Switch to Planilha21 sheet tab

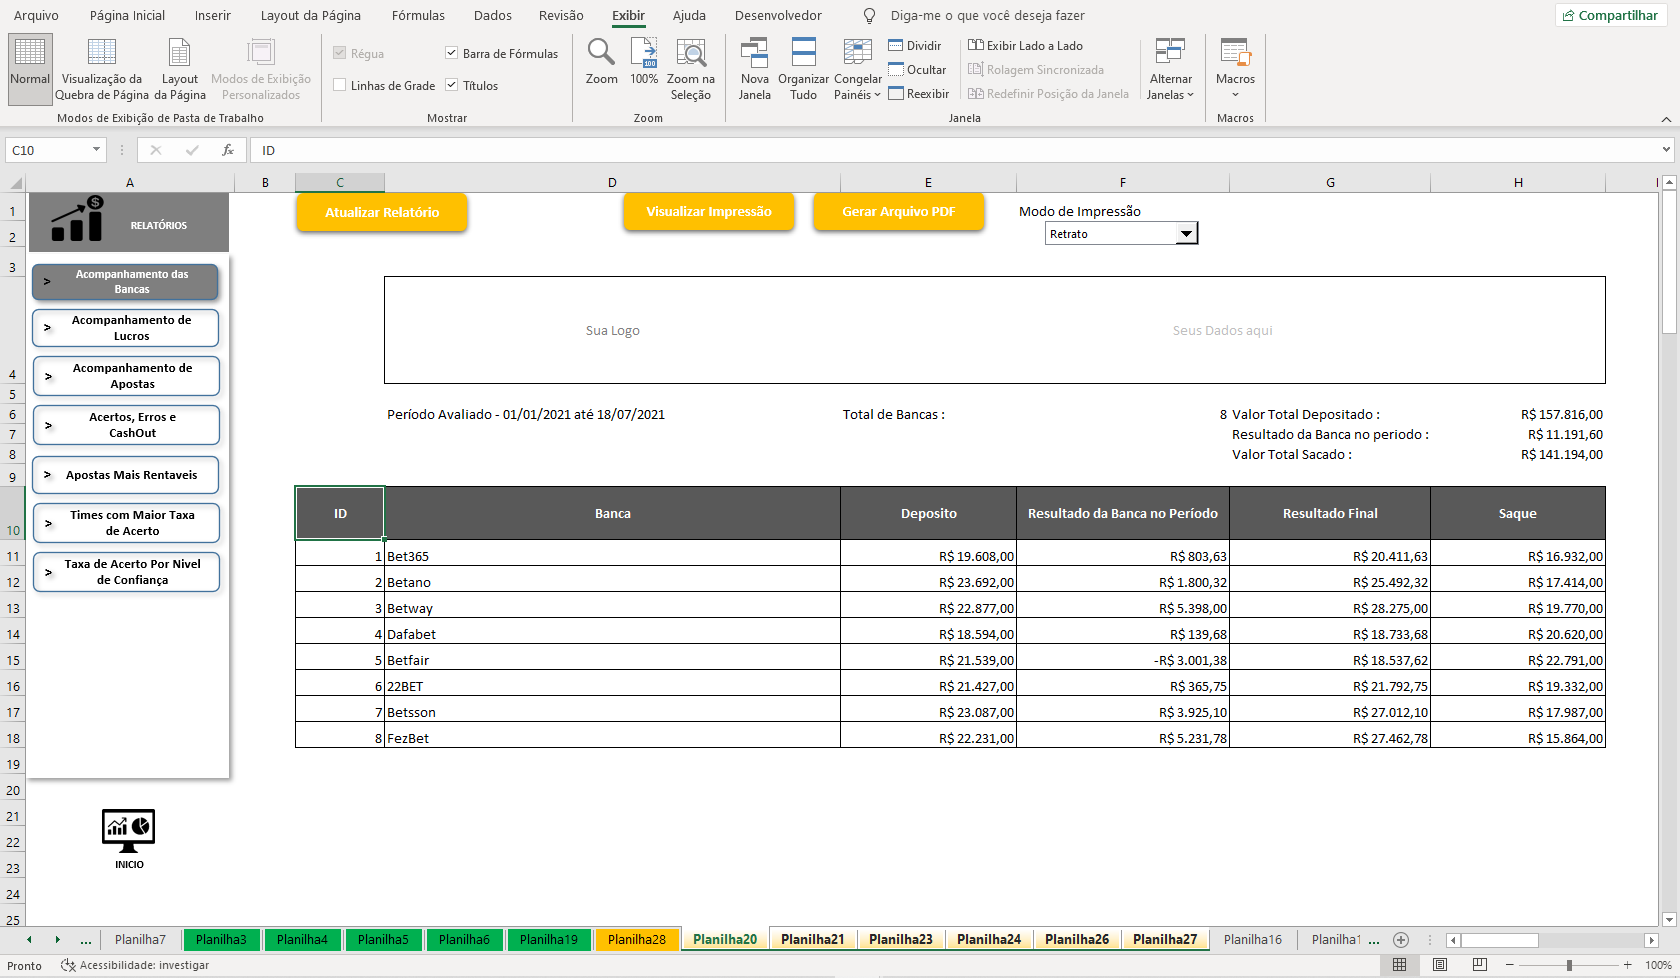pyautogui.click(x=813, y=940)
